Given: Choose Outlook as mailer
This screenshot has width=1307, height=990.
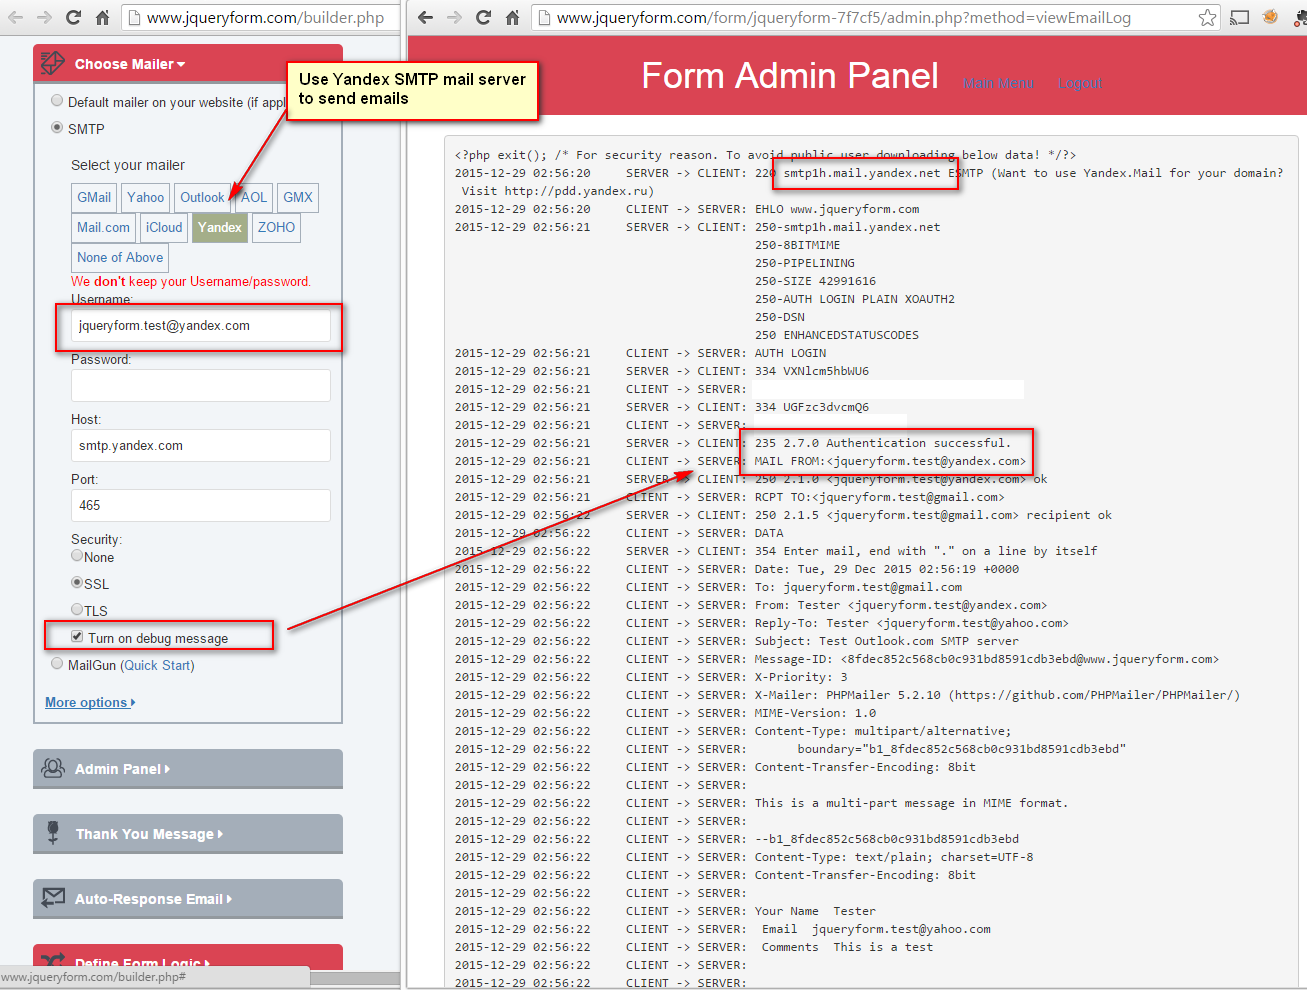Looking at the screenshot, I should 202,198.
